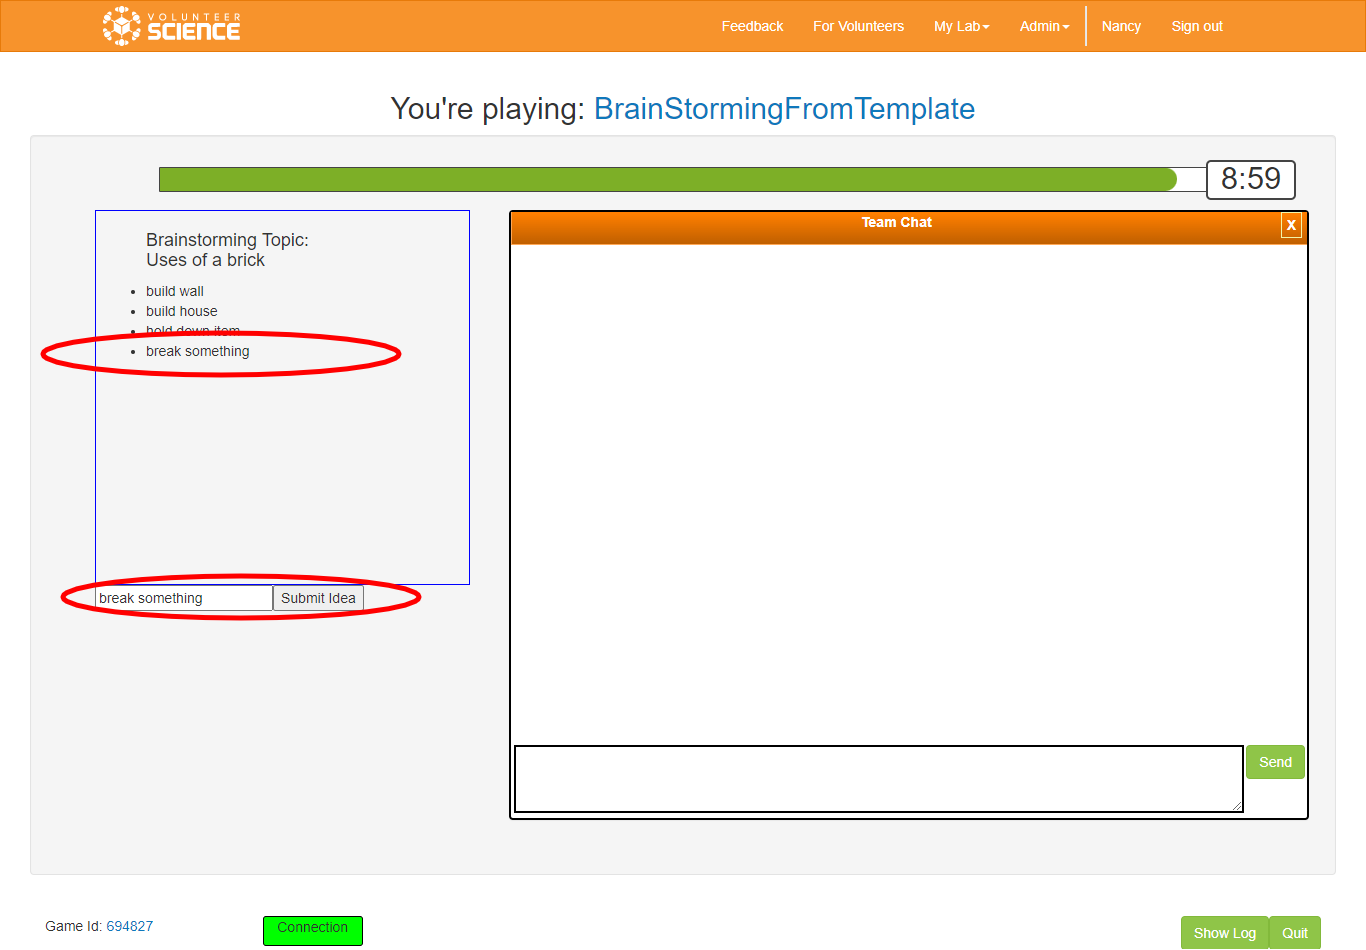Open the My Lab dropdown menu
Viewport: 1366px width, 950px height.
coord(961,26)
